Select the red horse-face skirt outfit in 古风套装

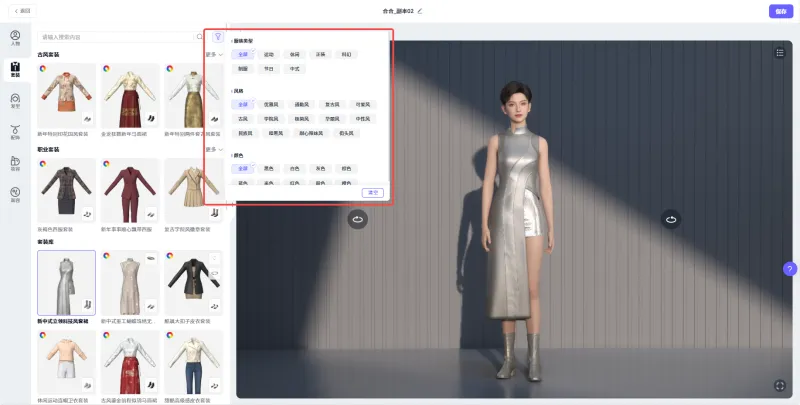coord(130,95)
